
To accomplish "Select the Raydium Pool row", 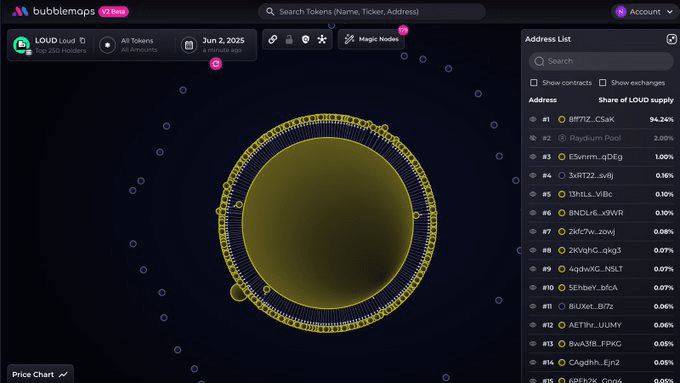I will click(601, 138).
